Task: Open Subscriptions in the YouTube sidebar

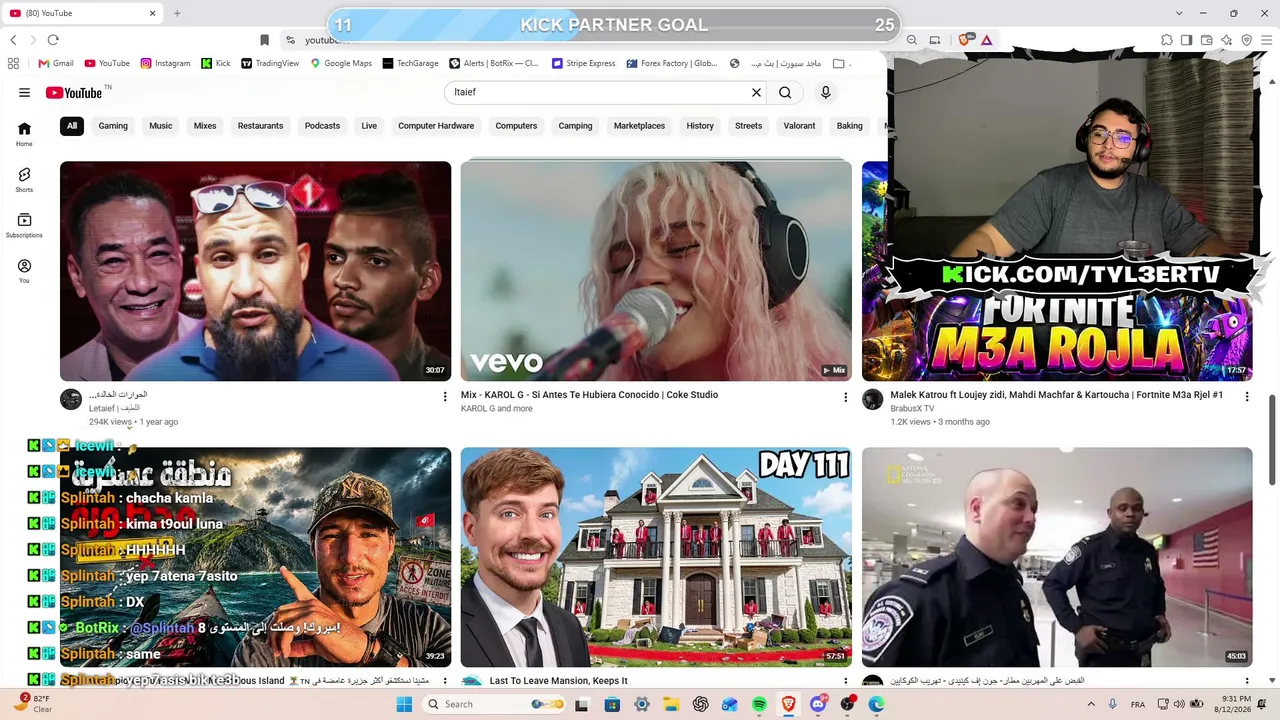Action: [24, 225]
